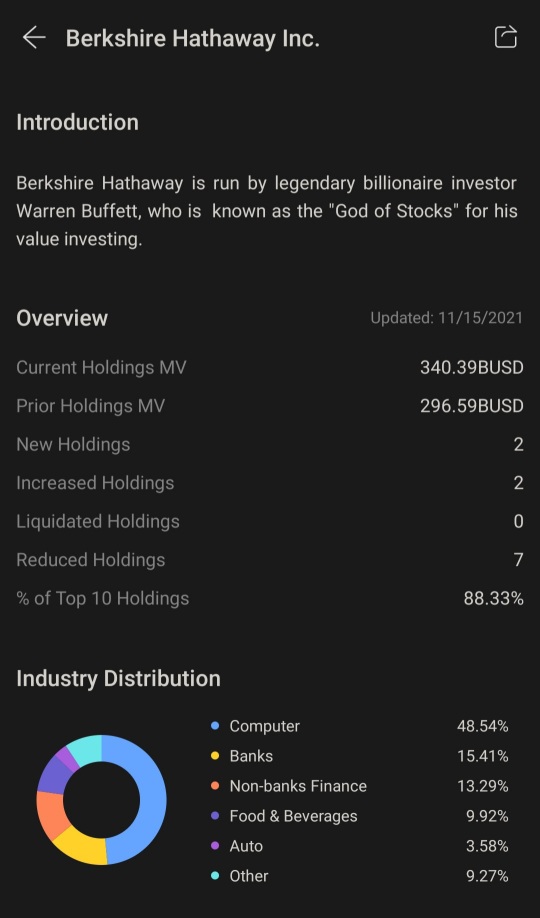
Task: Tap the Reduced Holdings row
Action: (270, 560)
